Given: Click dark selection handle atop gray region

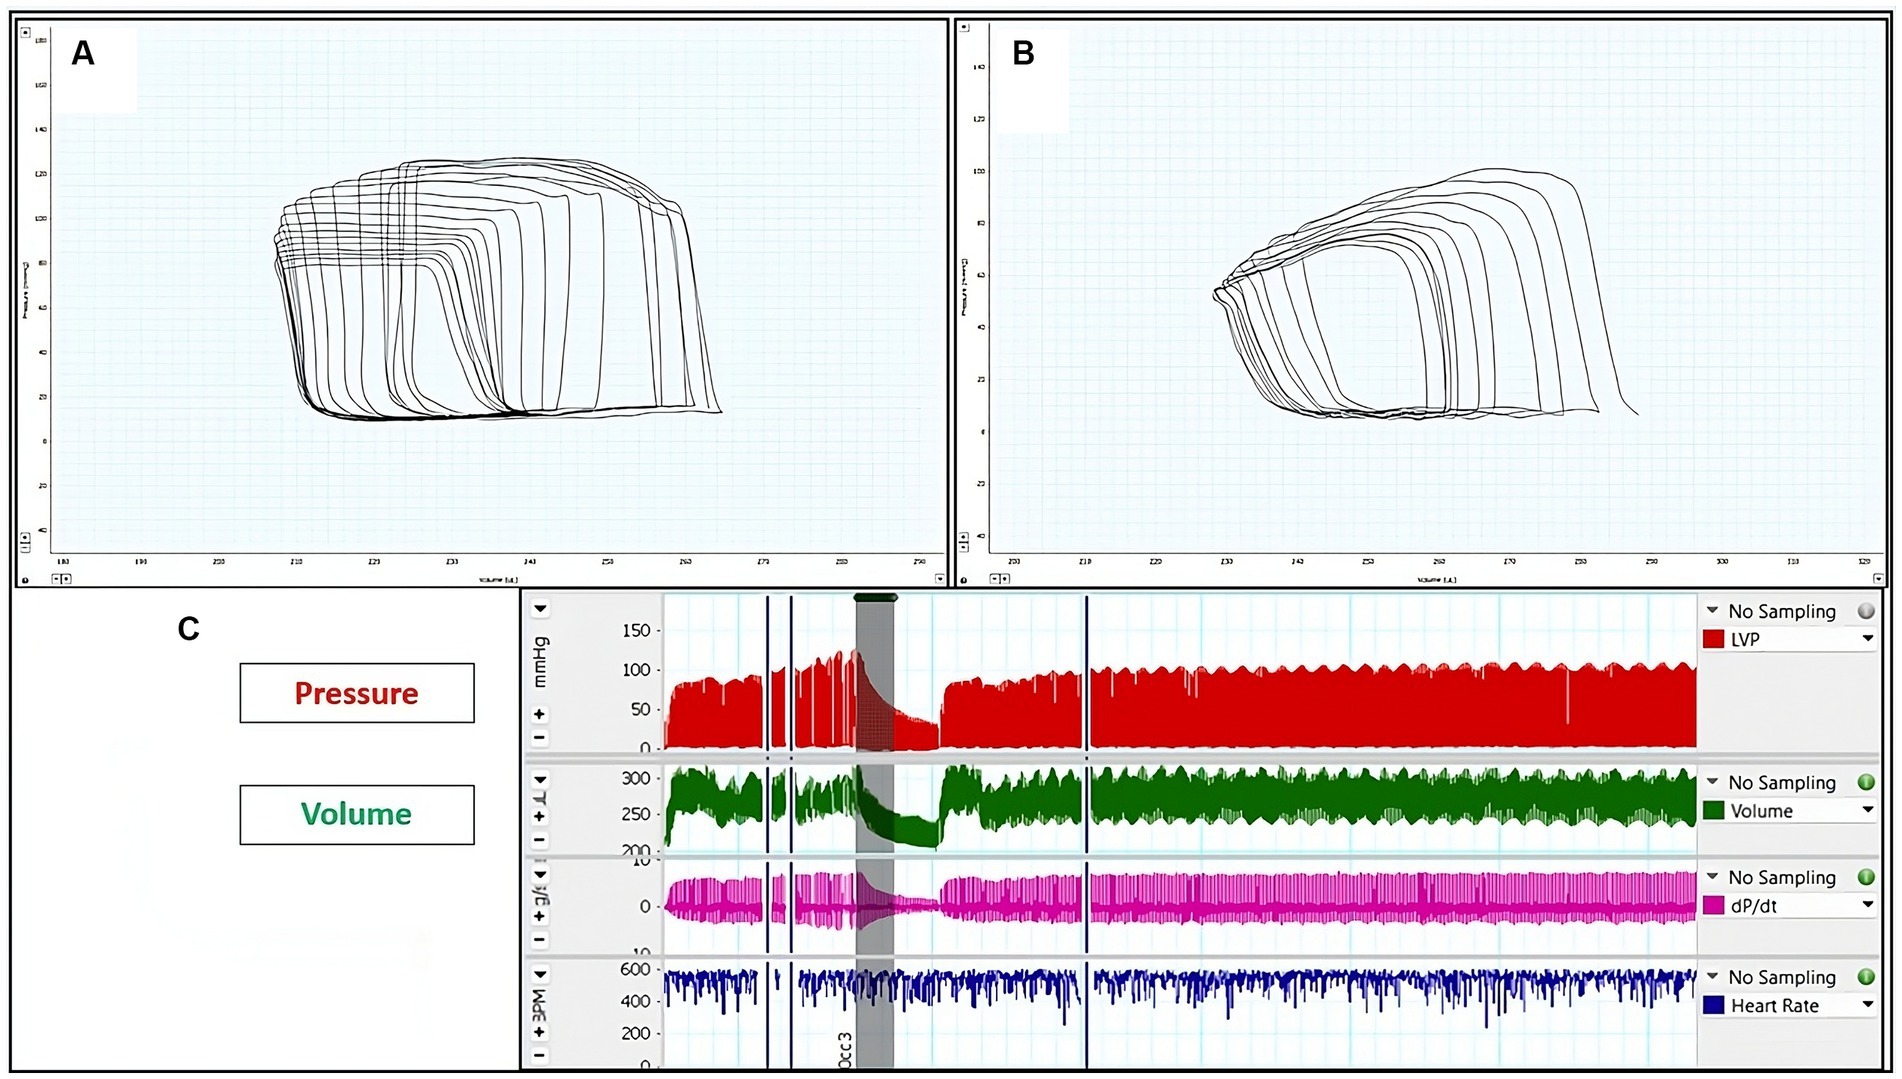Looking at the screenshot, I should pos(875,598).
